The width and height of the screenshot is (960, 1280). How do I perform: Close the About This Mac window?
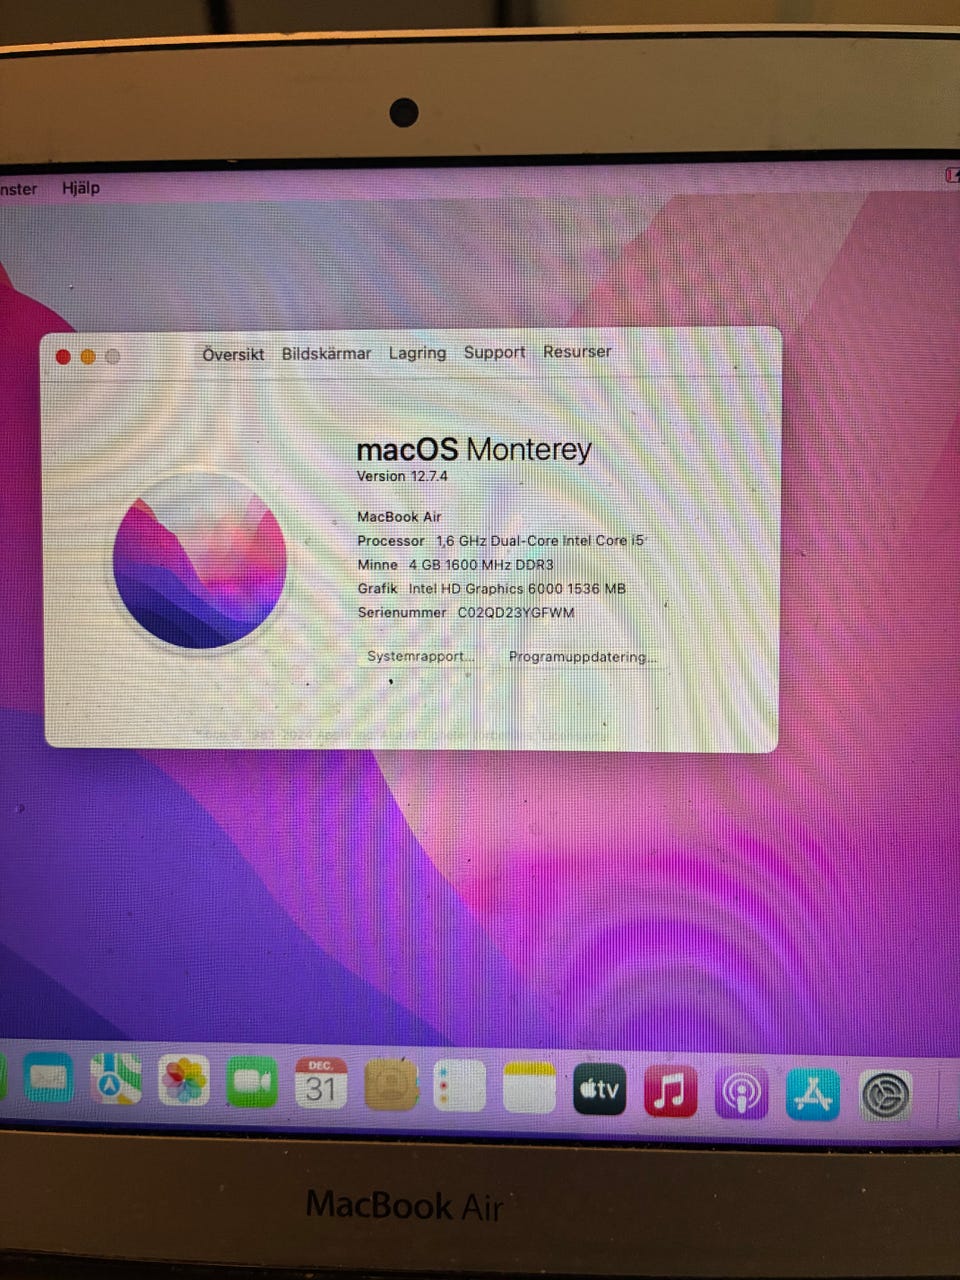63,357
